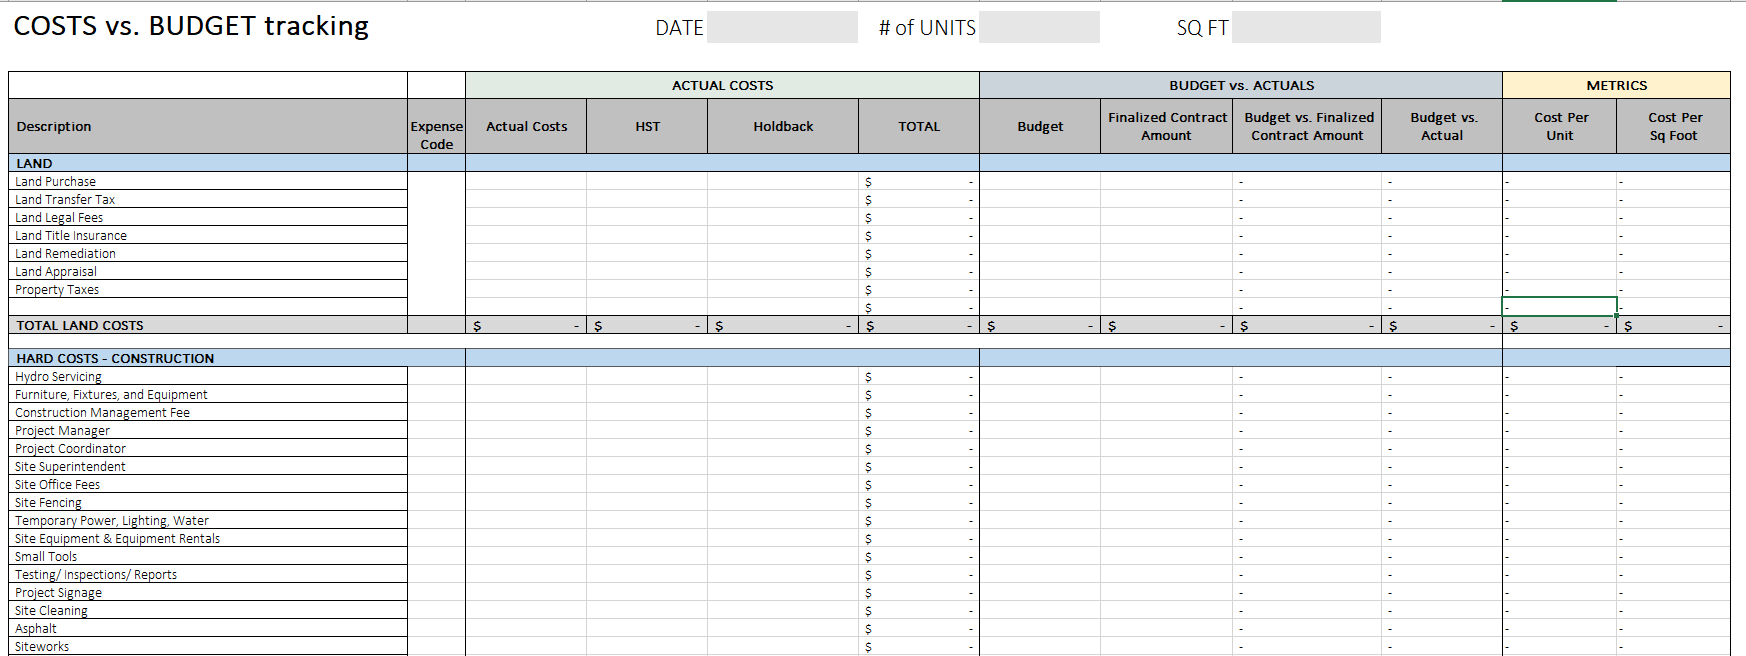Viewport: 1746px width, 656px height.
Task: Select the 'COSTS vs. BUDGET tracking' title
Action: click(x=191, y=26)
